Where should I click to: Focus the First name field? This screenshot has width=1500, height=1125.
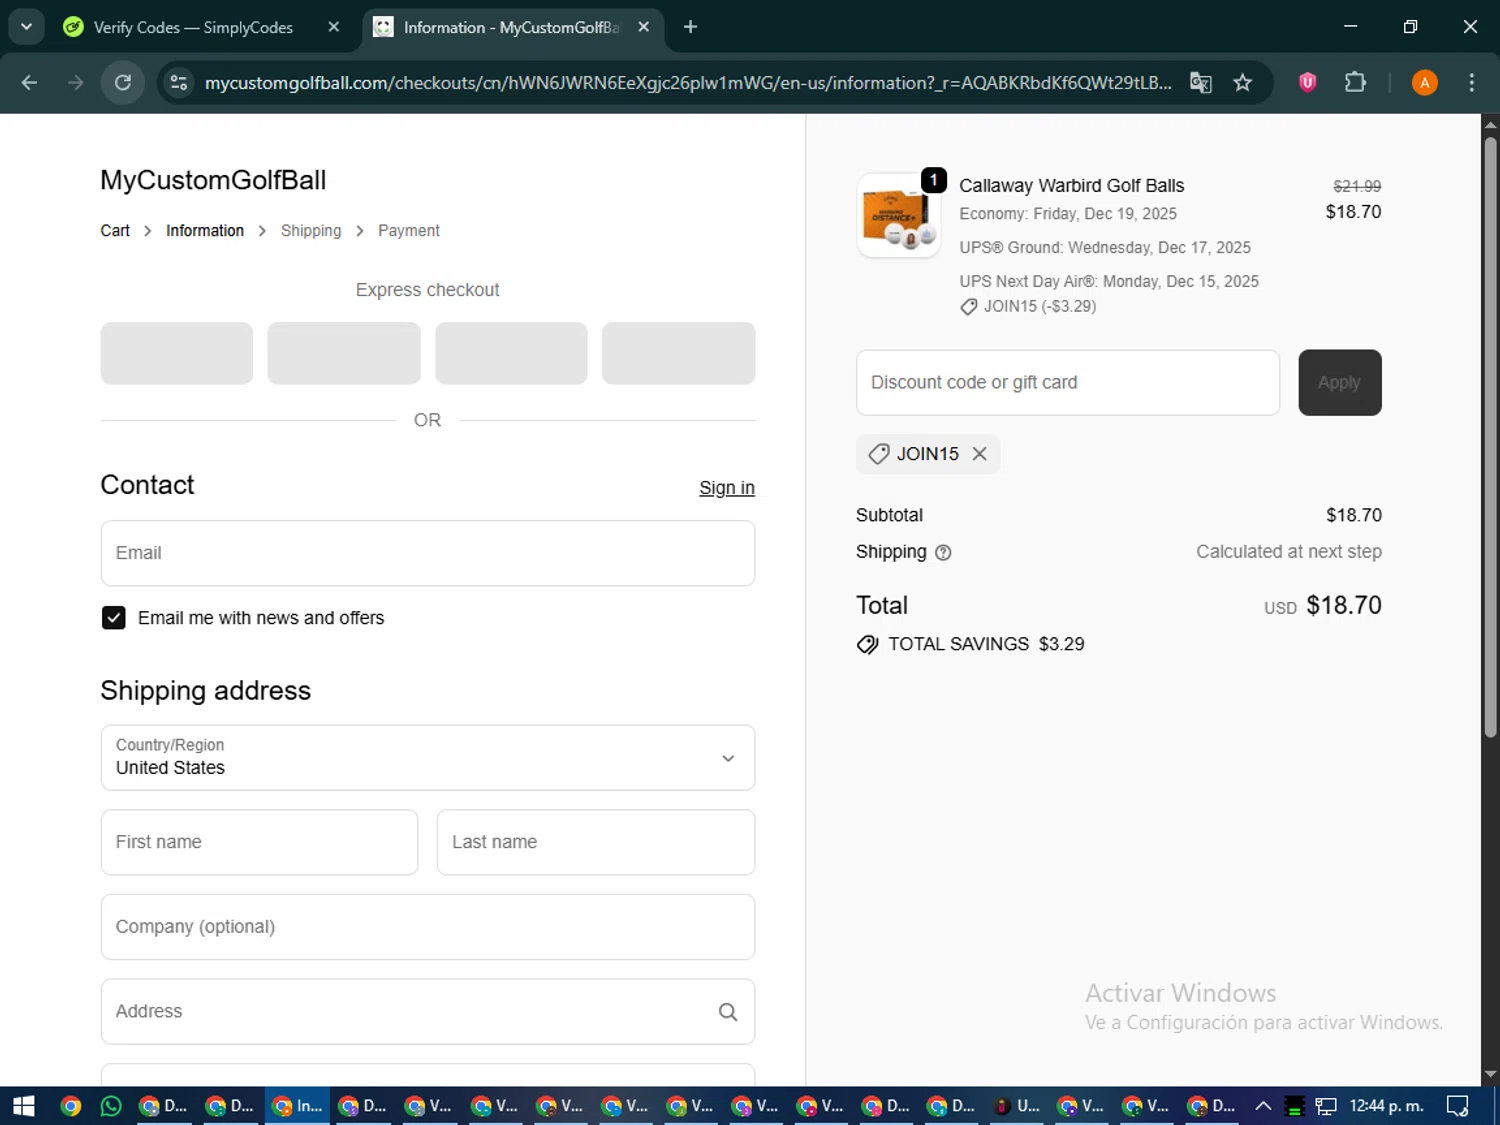point(259,842)
